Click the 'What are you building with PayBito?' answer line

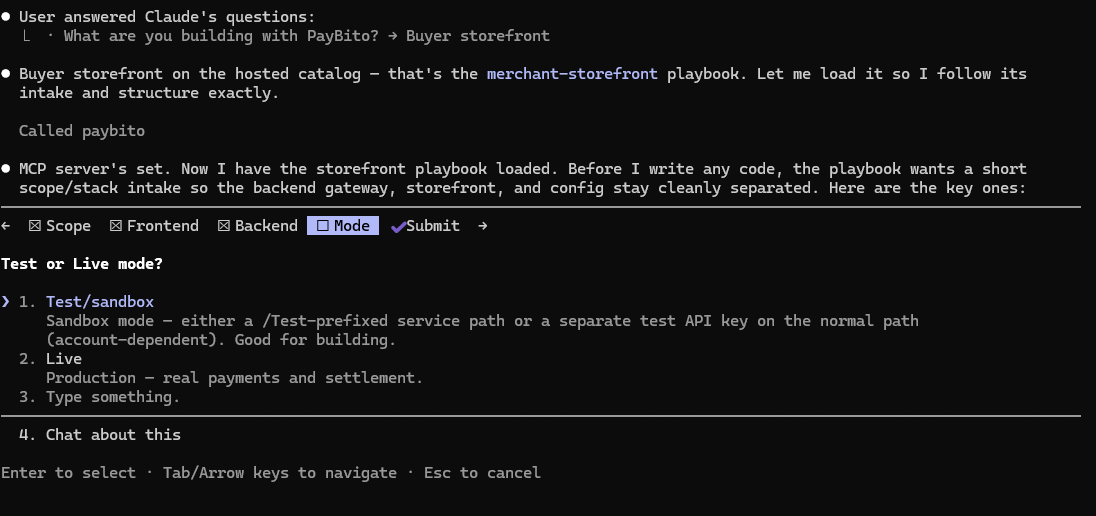pyautogui.click(x=306, y=36)
